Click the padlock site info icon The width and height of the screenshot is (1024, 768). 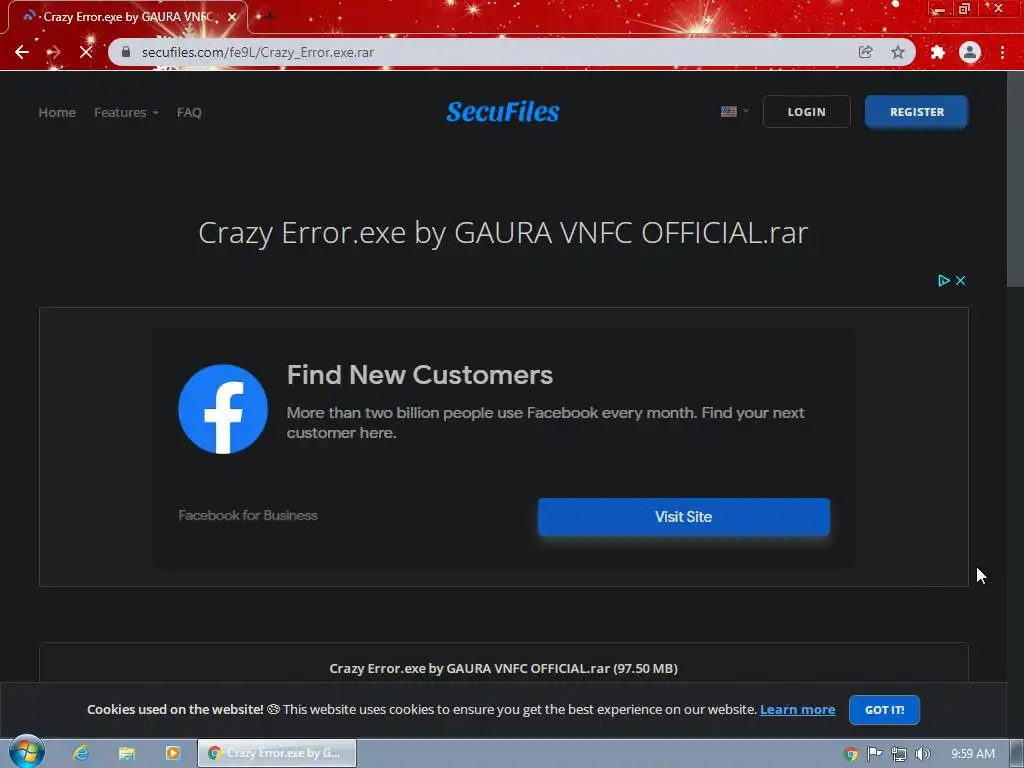click(x=126, y=52)
